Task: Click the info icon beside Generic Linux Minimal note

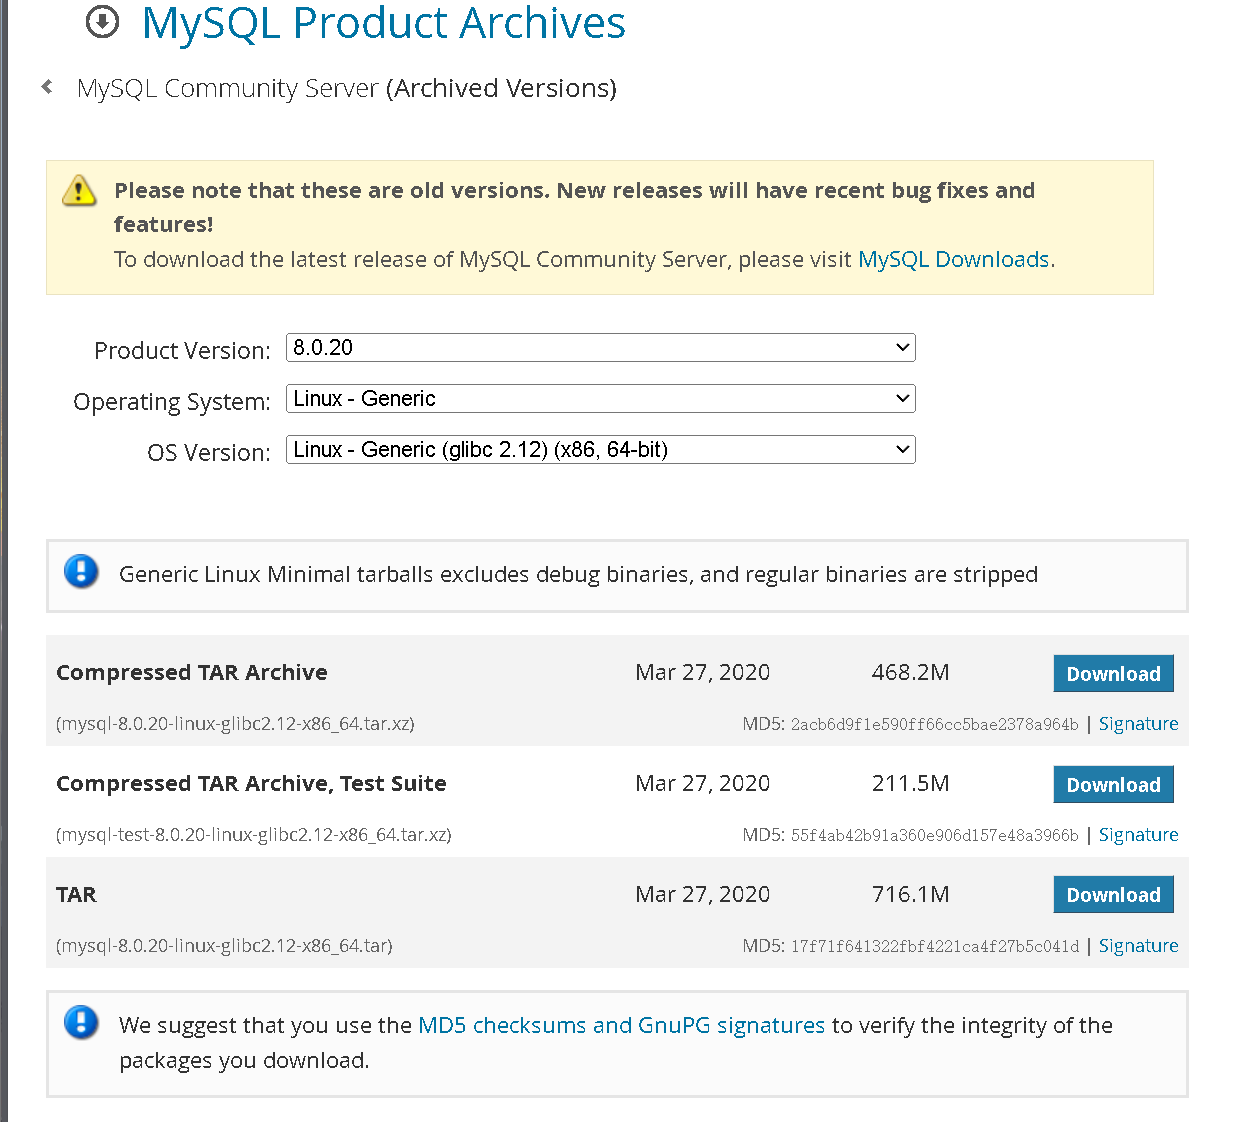Action: tap(81, 572)
